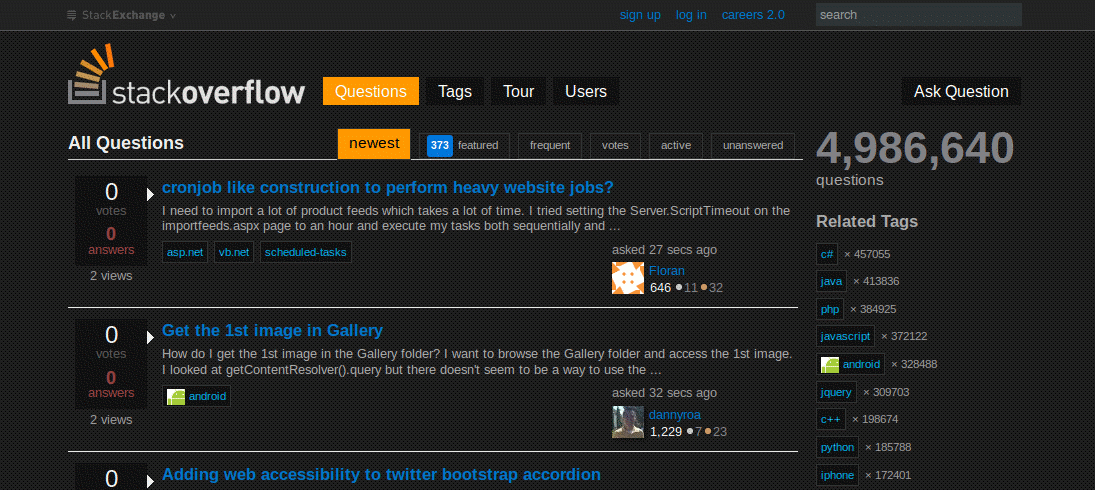Image resolution: width=1095 pixels, height=490 pixels.
Task: Open careers 2.0 link
Action: click(x=753, y=15)
